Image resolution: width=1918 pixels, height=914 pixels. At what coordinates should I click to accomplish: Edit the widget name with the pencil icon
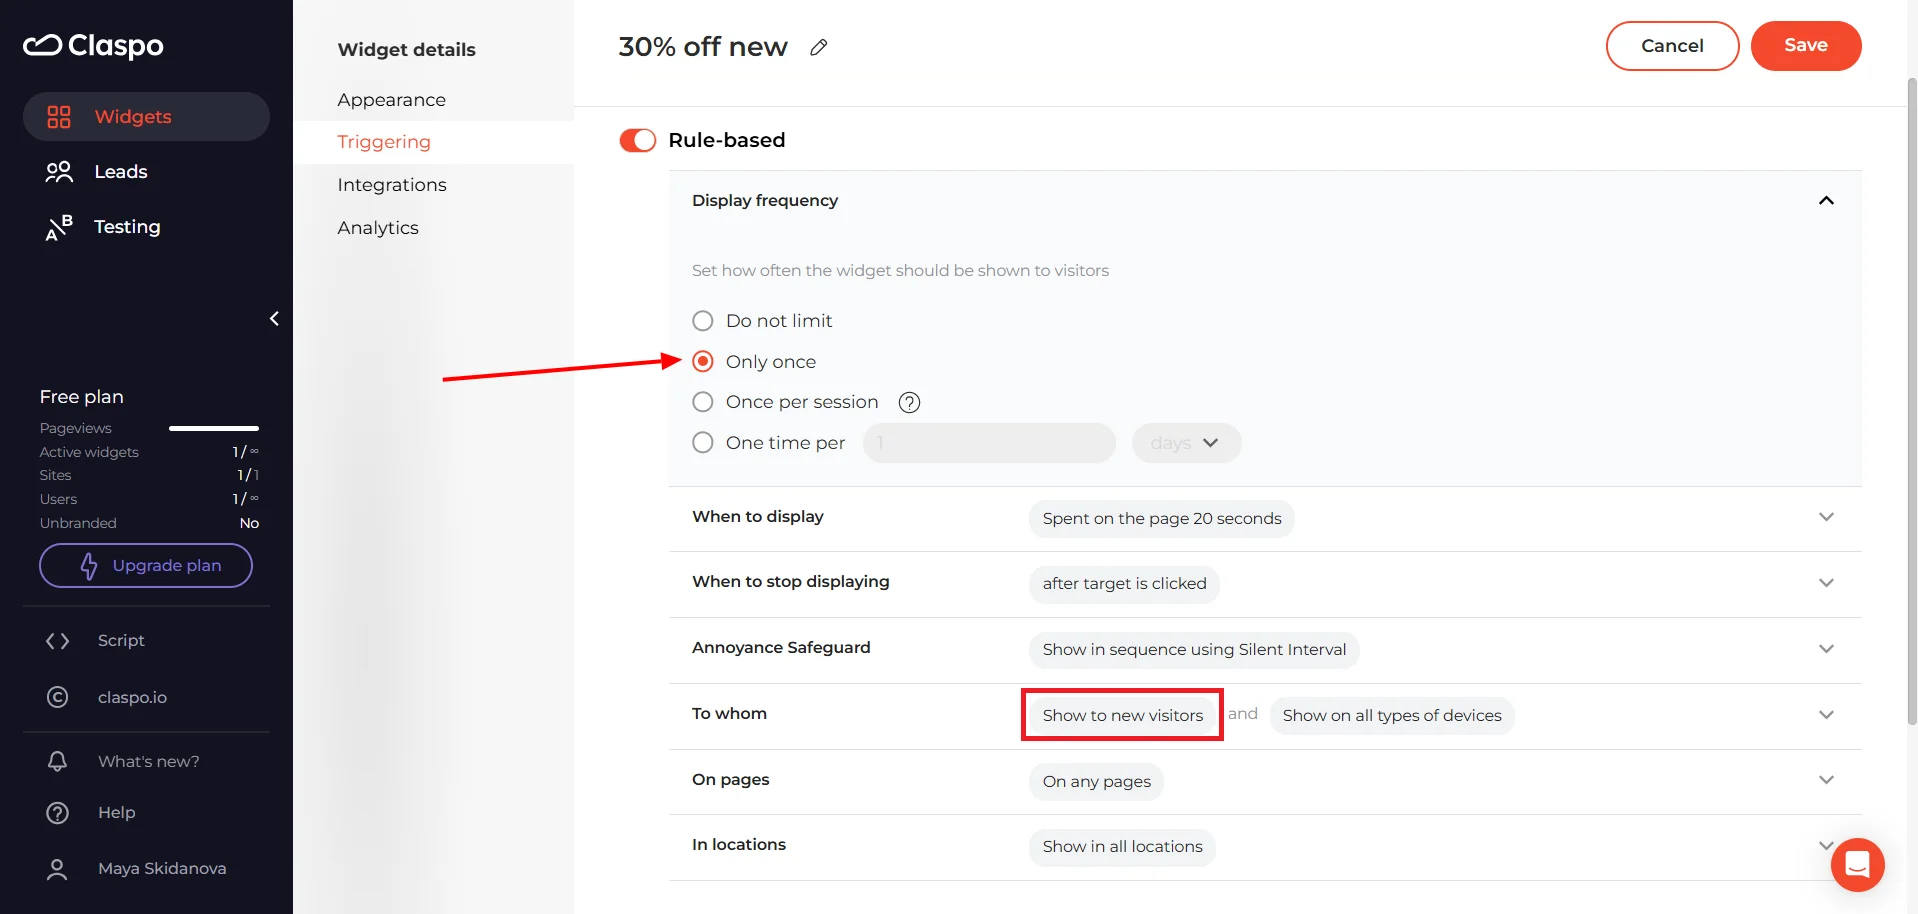[818, 47]
